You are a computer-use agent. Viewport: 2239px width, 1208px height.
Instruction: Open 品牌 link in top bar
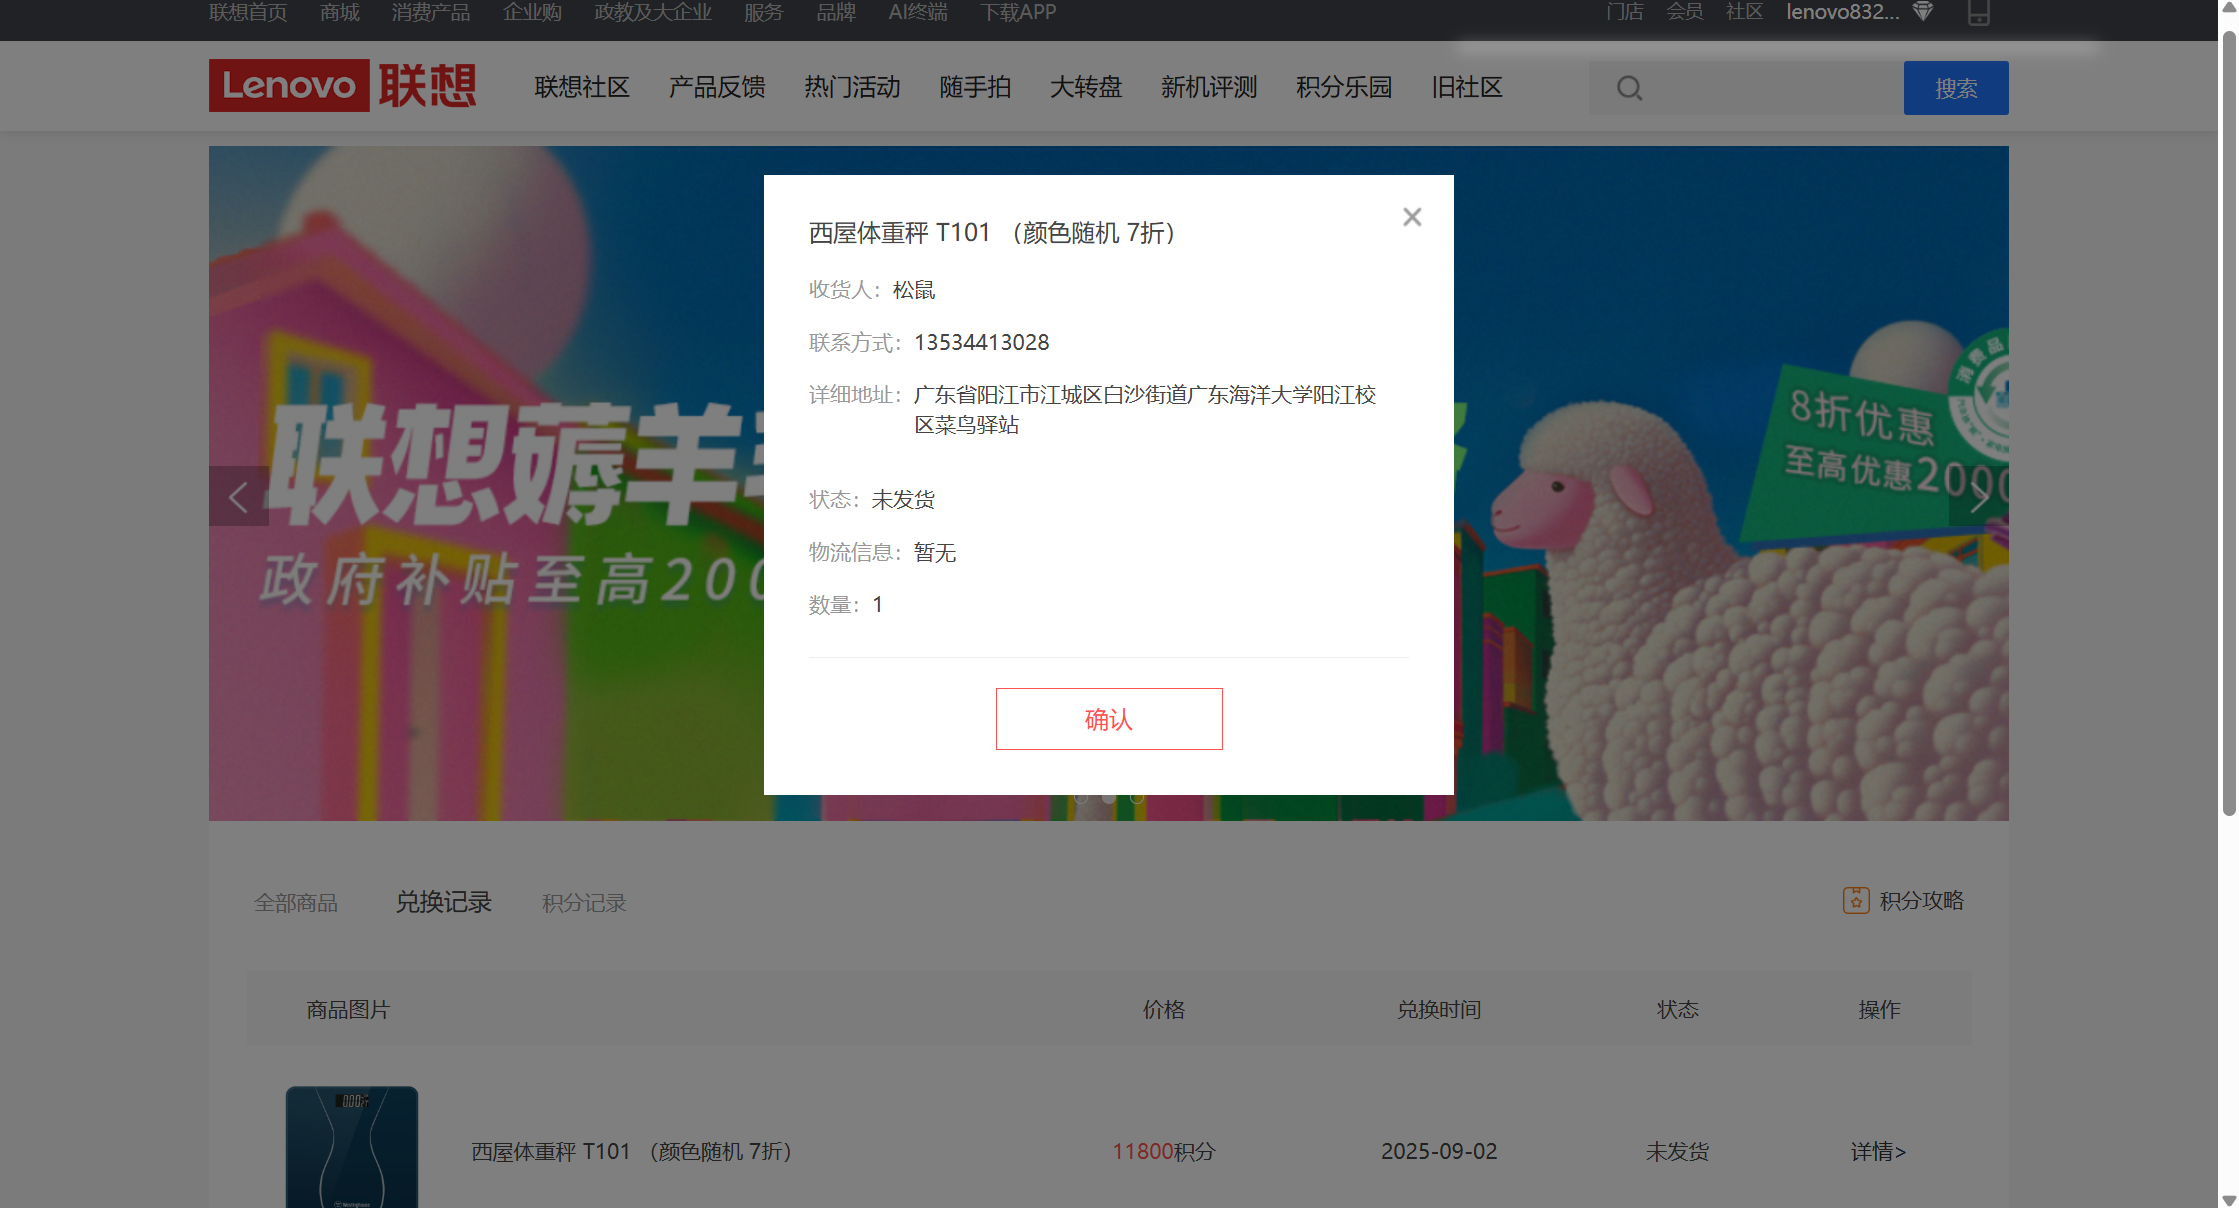click(x=836, y=12)
